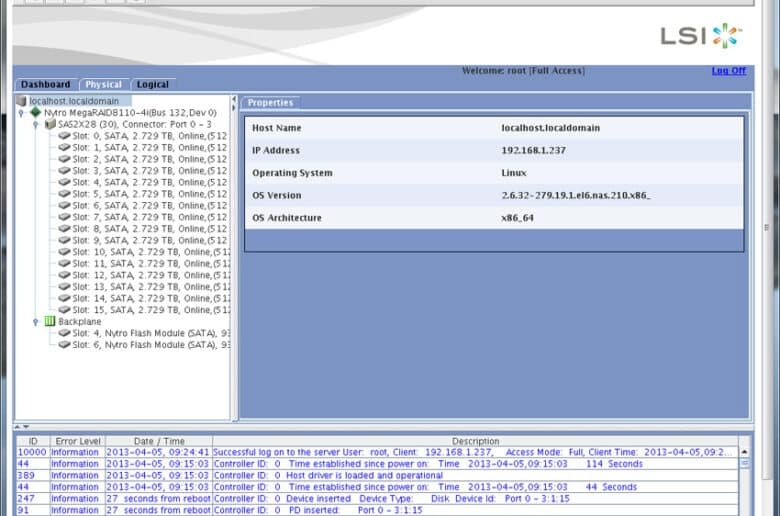Click the SAS2X28 enclosure icon

50,124
